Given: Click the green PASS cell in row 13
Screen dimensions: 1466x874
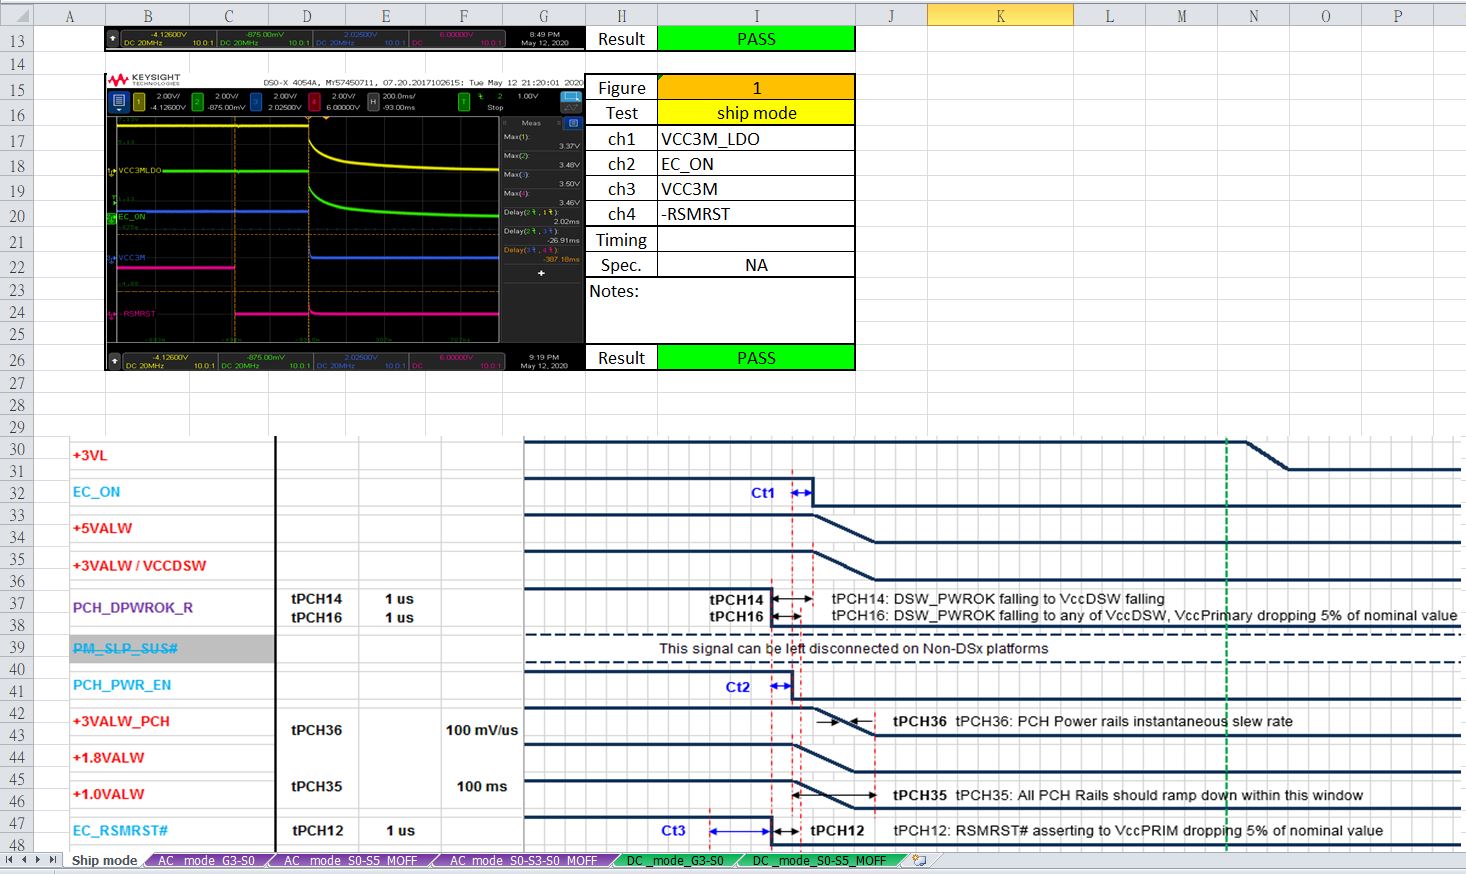Looking at the screenshot, I should click(756, 39).
